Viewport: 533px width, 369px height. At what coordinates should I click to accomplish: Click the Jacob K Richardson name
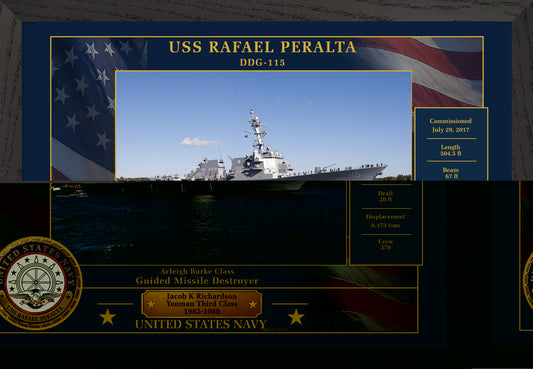(202, 296)
